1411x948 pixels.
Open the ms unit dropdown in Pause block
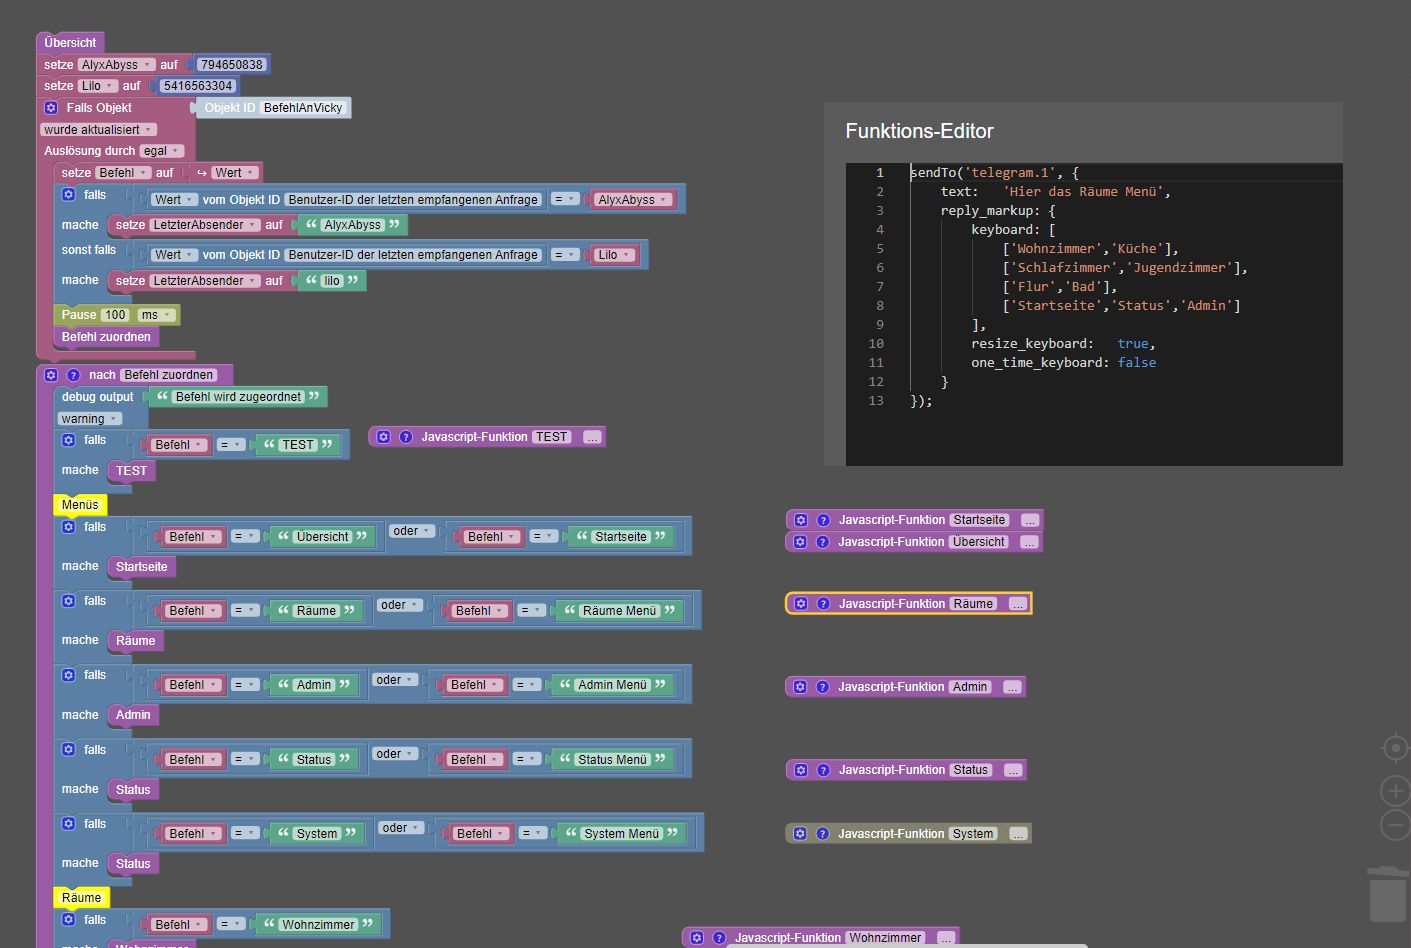pyautogui.click(x=156, y=315)
